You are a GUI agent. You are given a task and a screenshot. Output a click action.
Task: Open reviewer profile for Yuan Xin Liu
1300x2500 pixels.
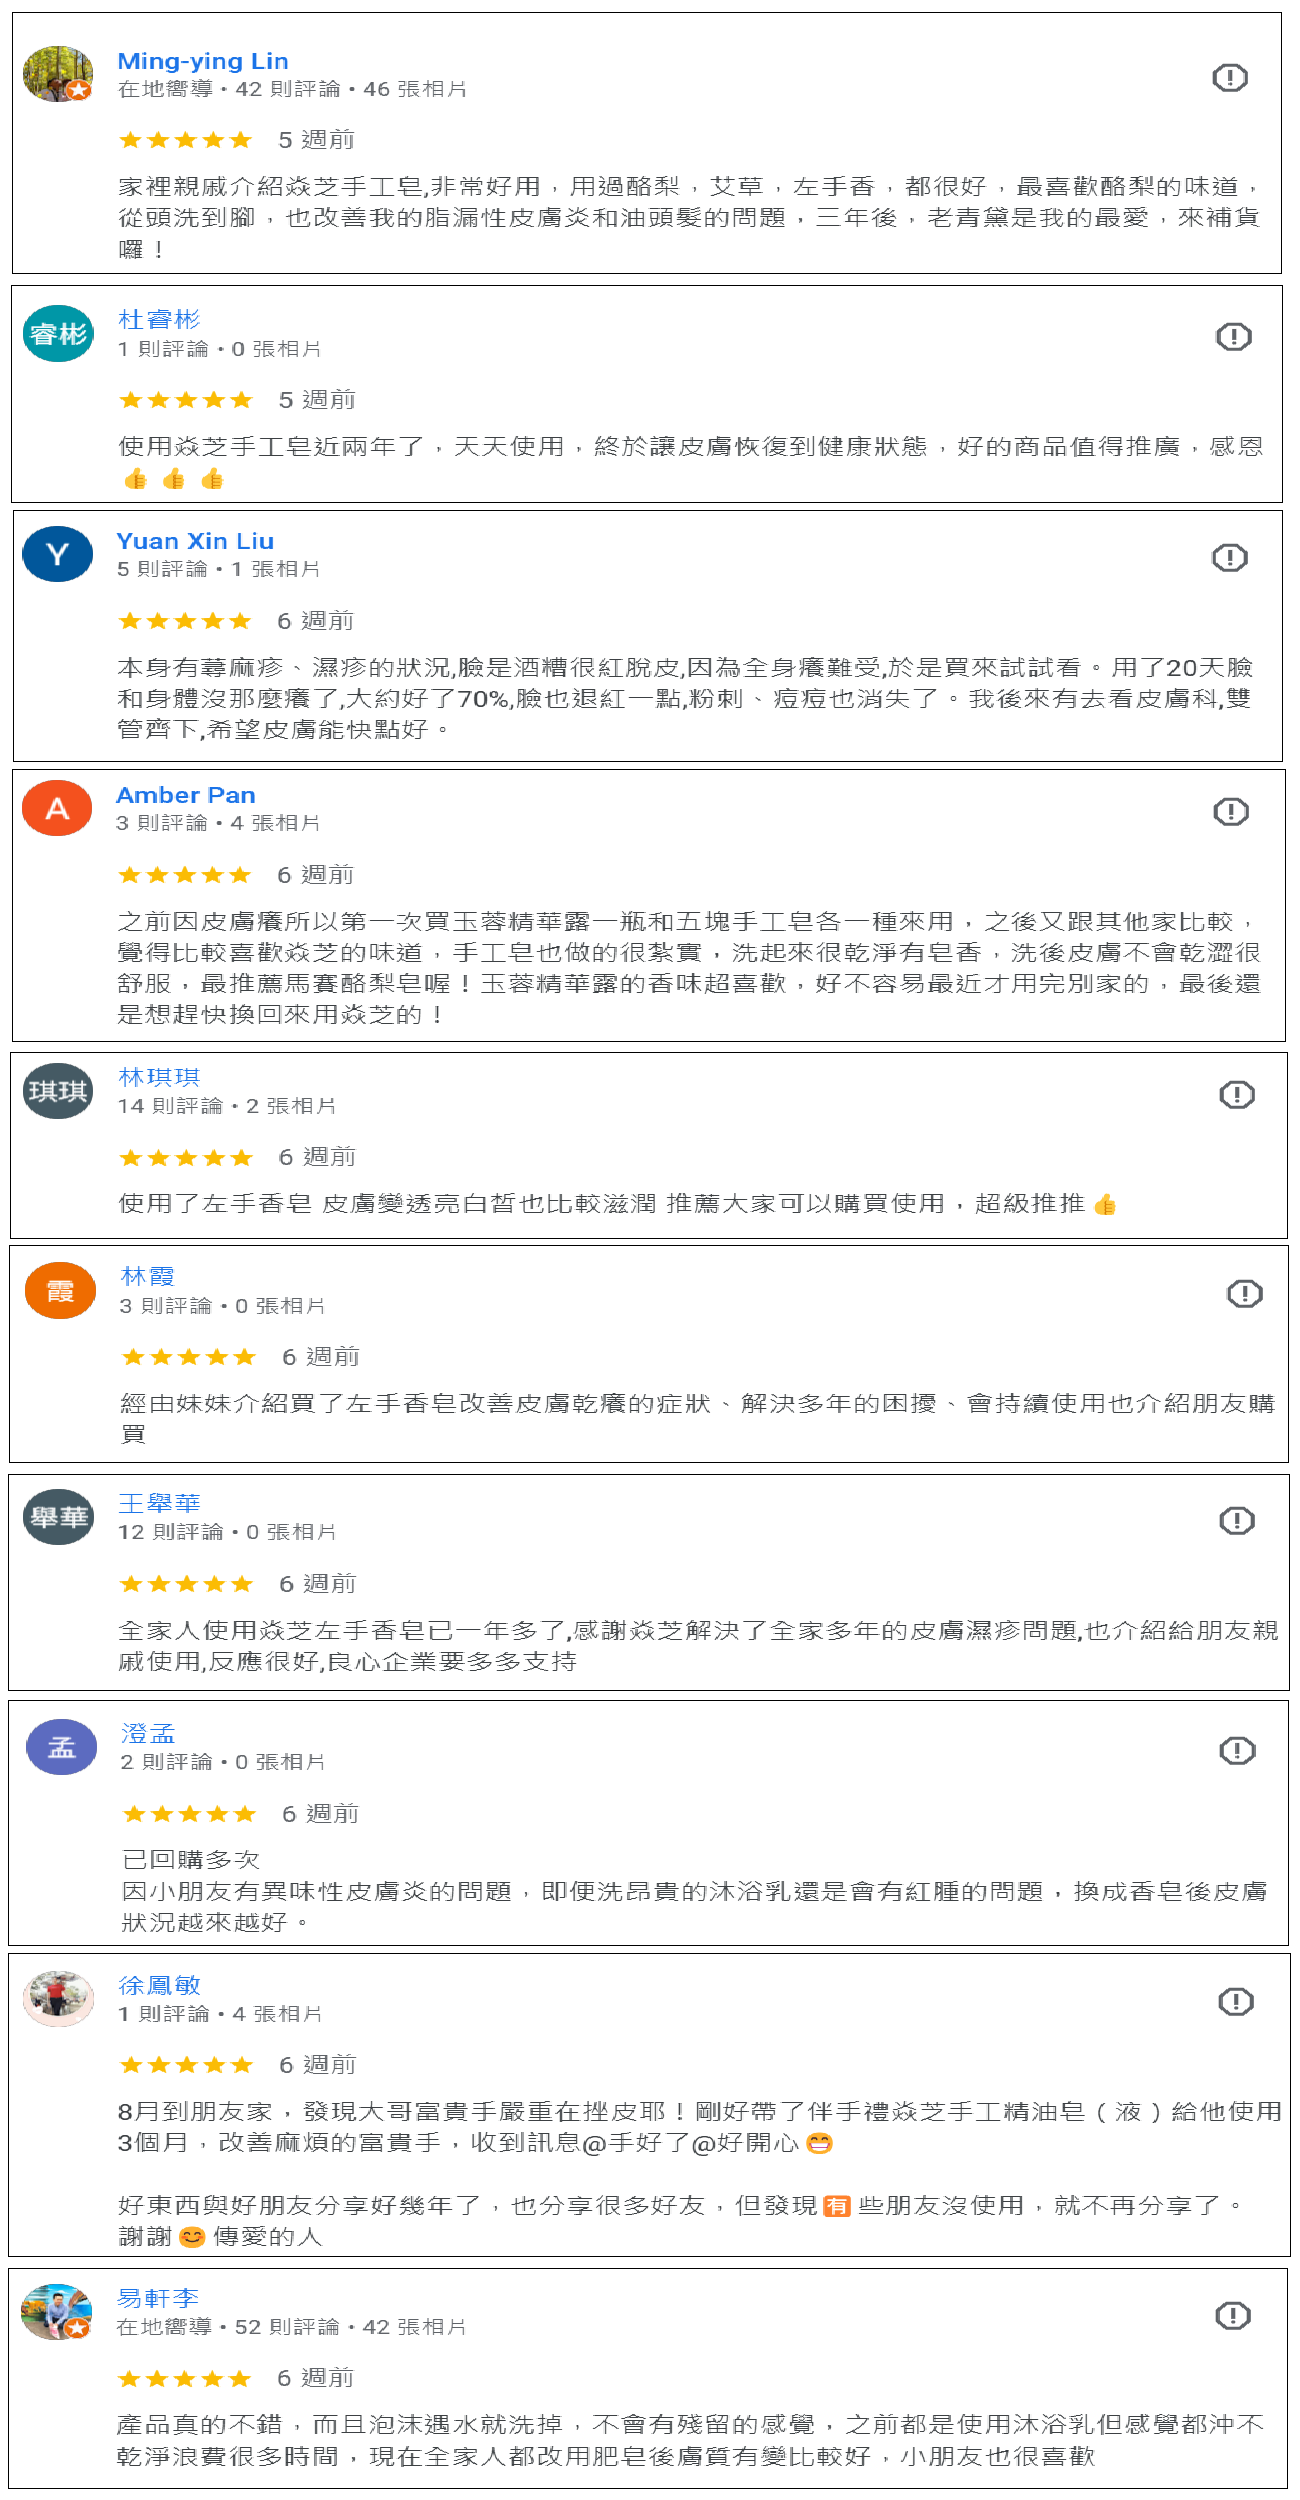[x=195, y=541]
